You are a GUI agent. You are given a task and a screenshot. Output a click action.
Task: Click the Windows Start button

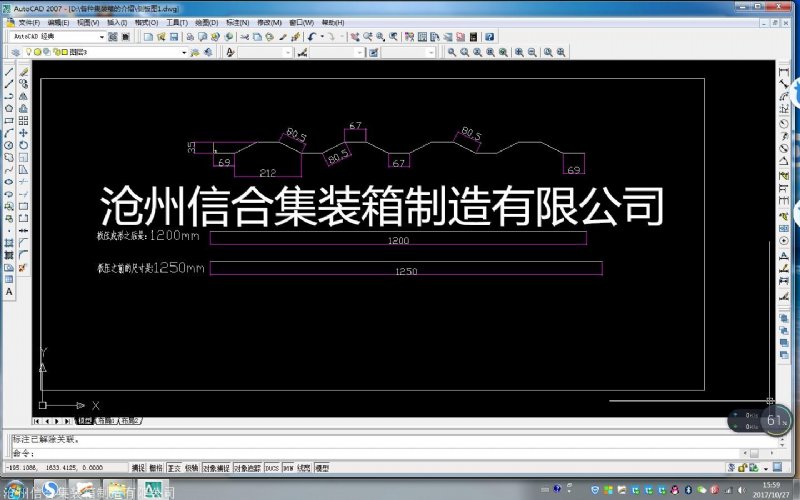[x=12, y=489]
